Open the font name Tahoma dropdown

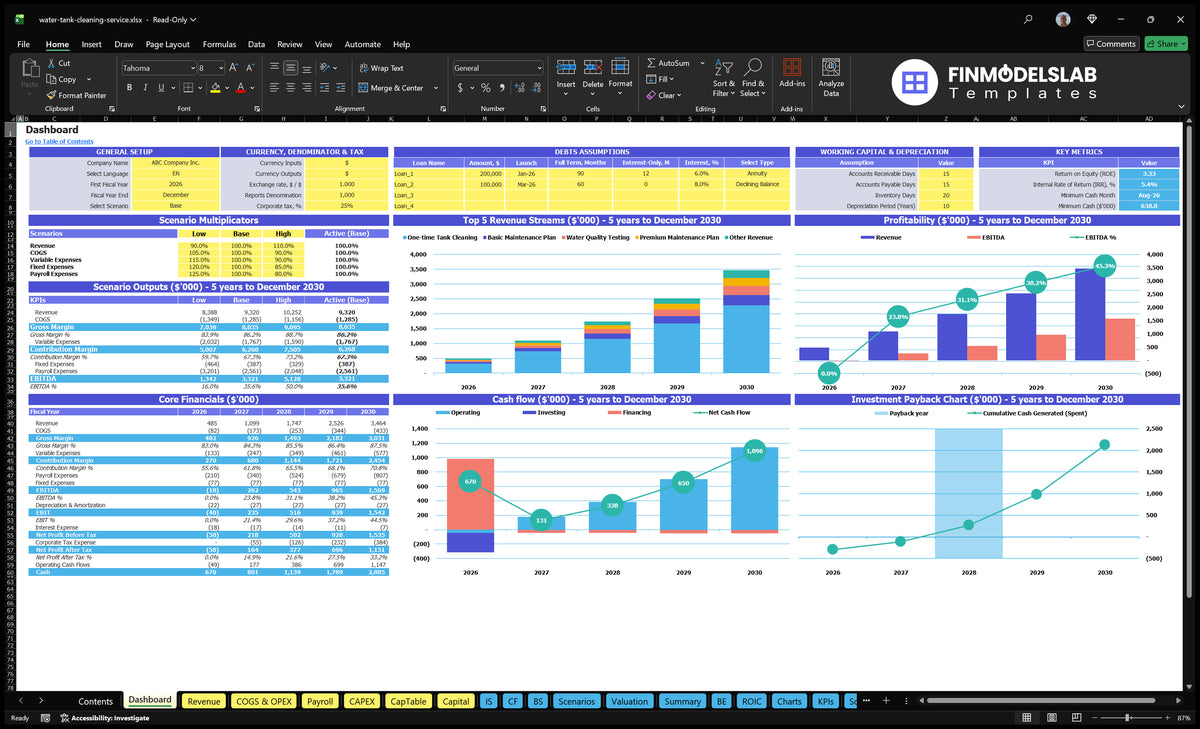click(192, 68)
